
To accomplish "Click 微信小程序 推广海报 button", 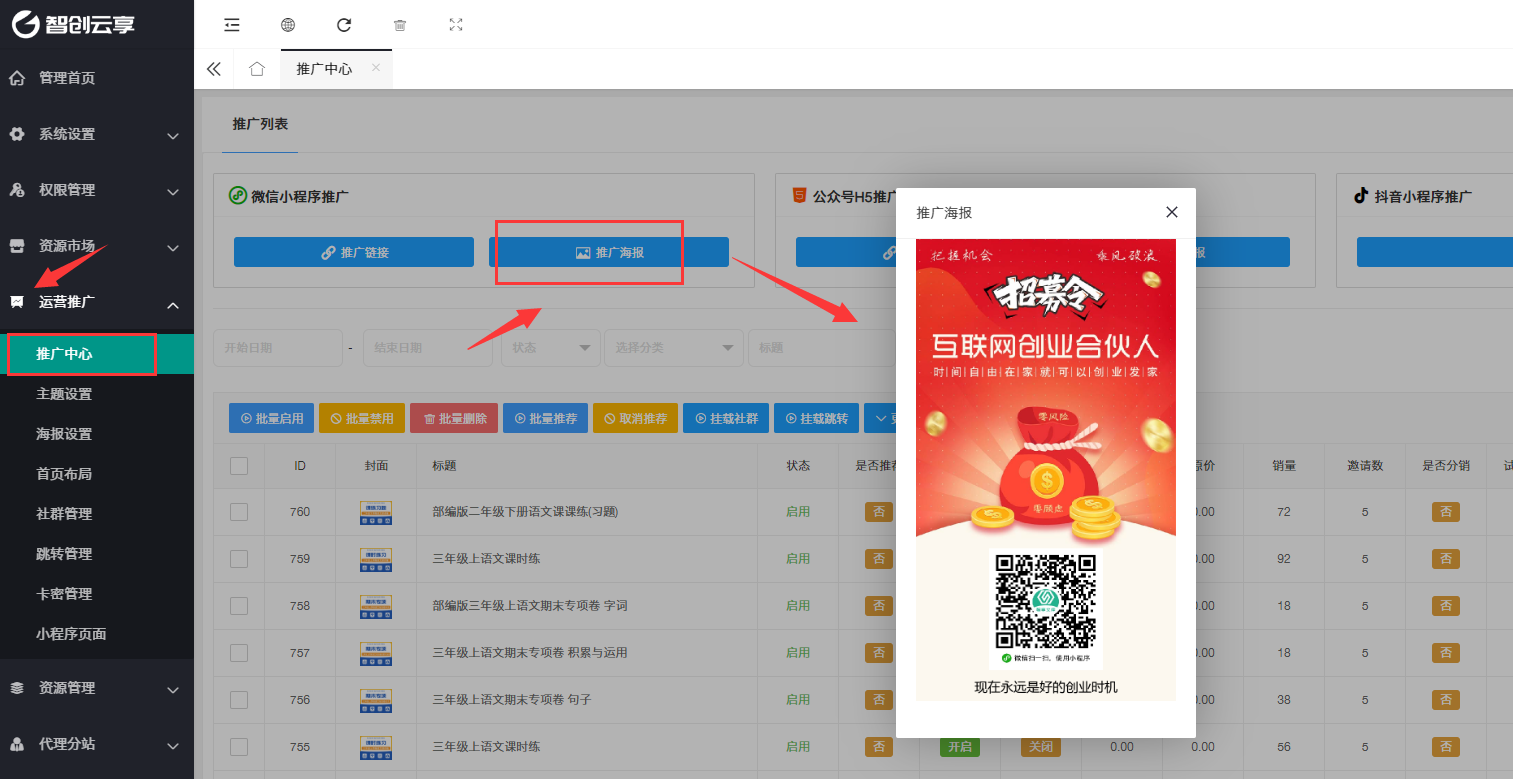I will (x=609, y=252).
